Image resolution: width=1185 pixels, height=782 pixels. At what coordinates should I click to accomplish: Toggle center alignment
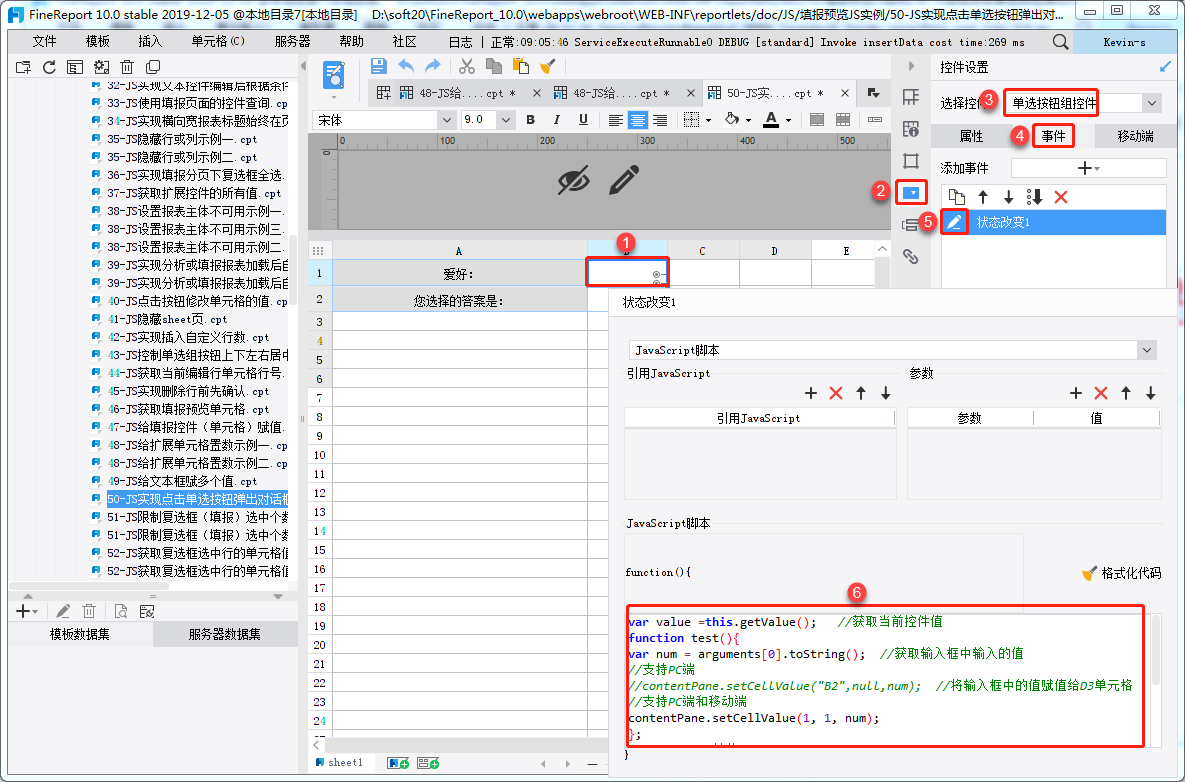[x=638, y=120]
